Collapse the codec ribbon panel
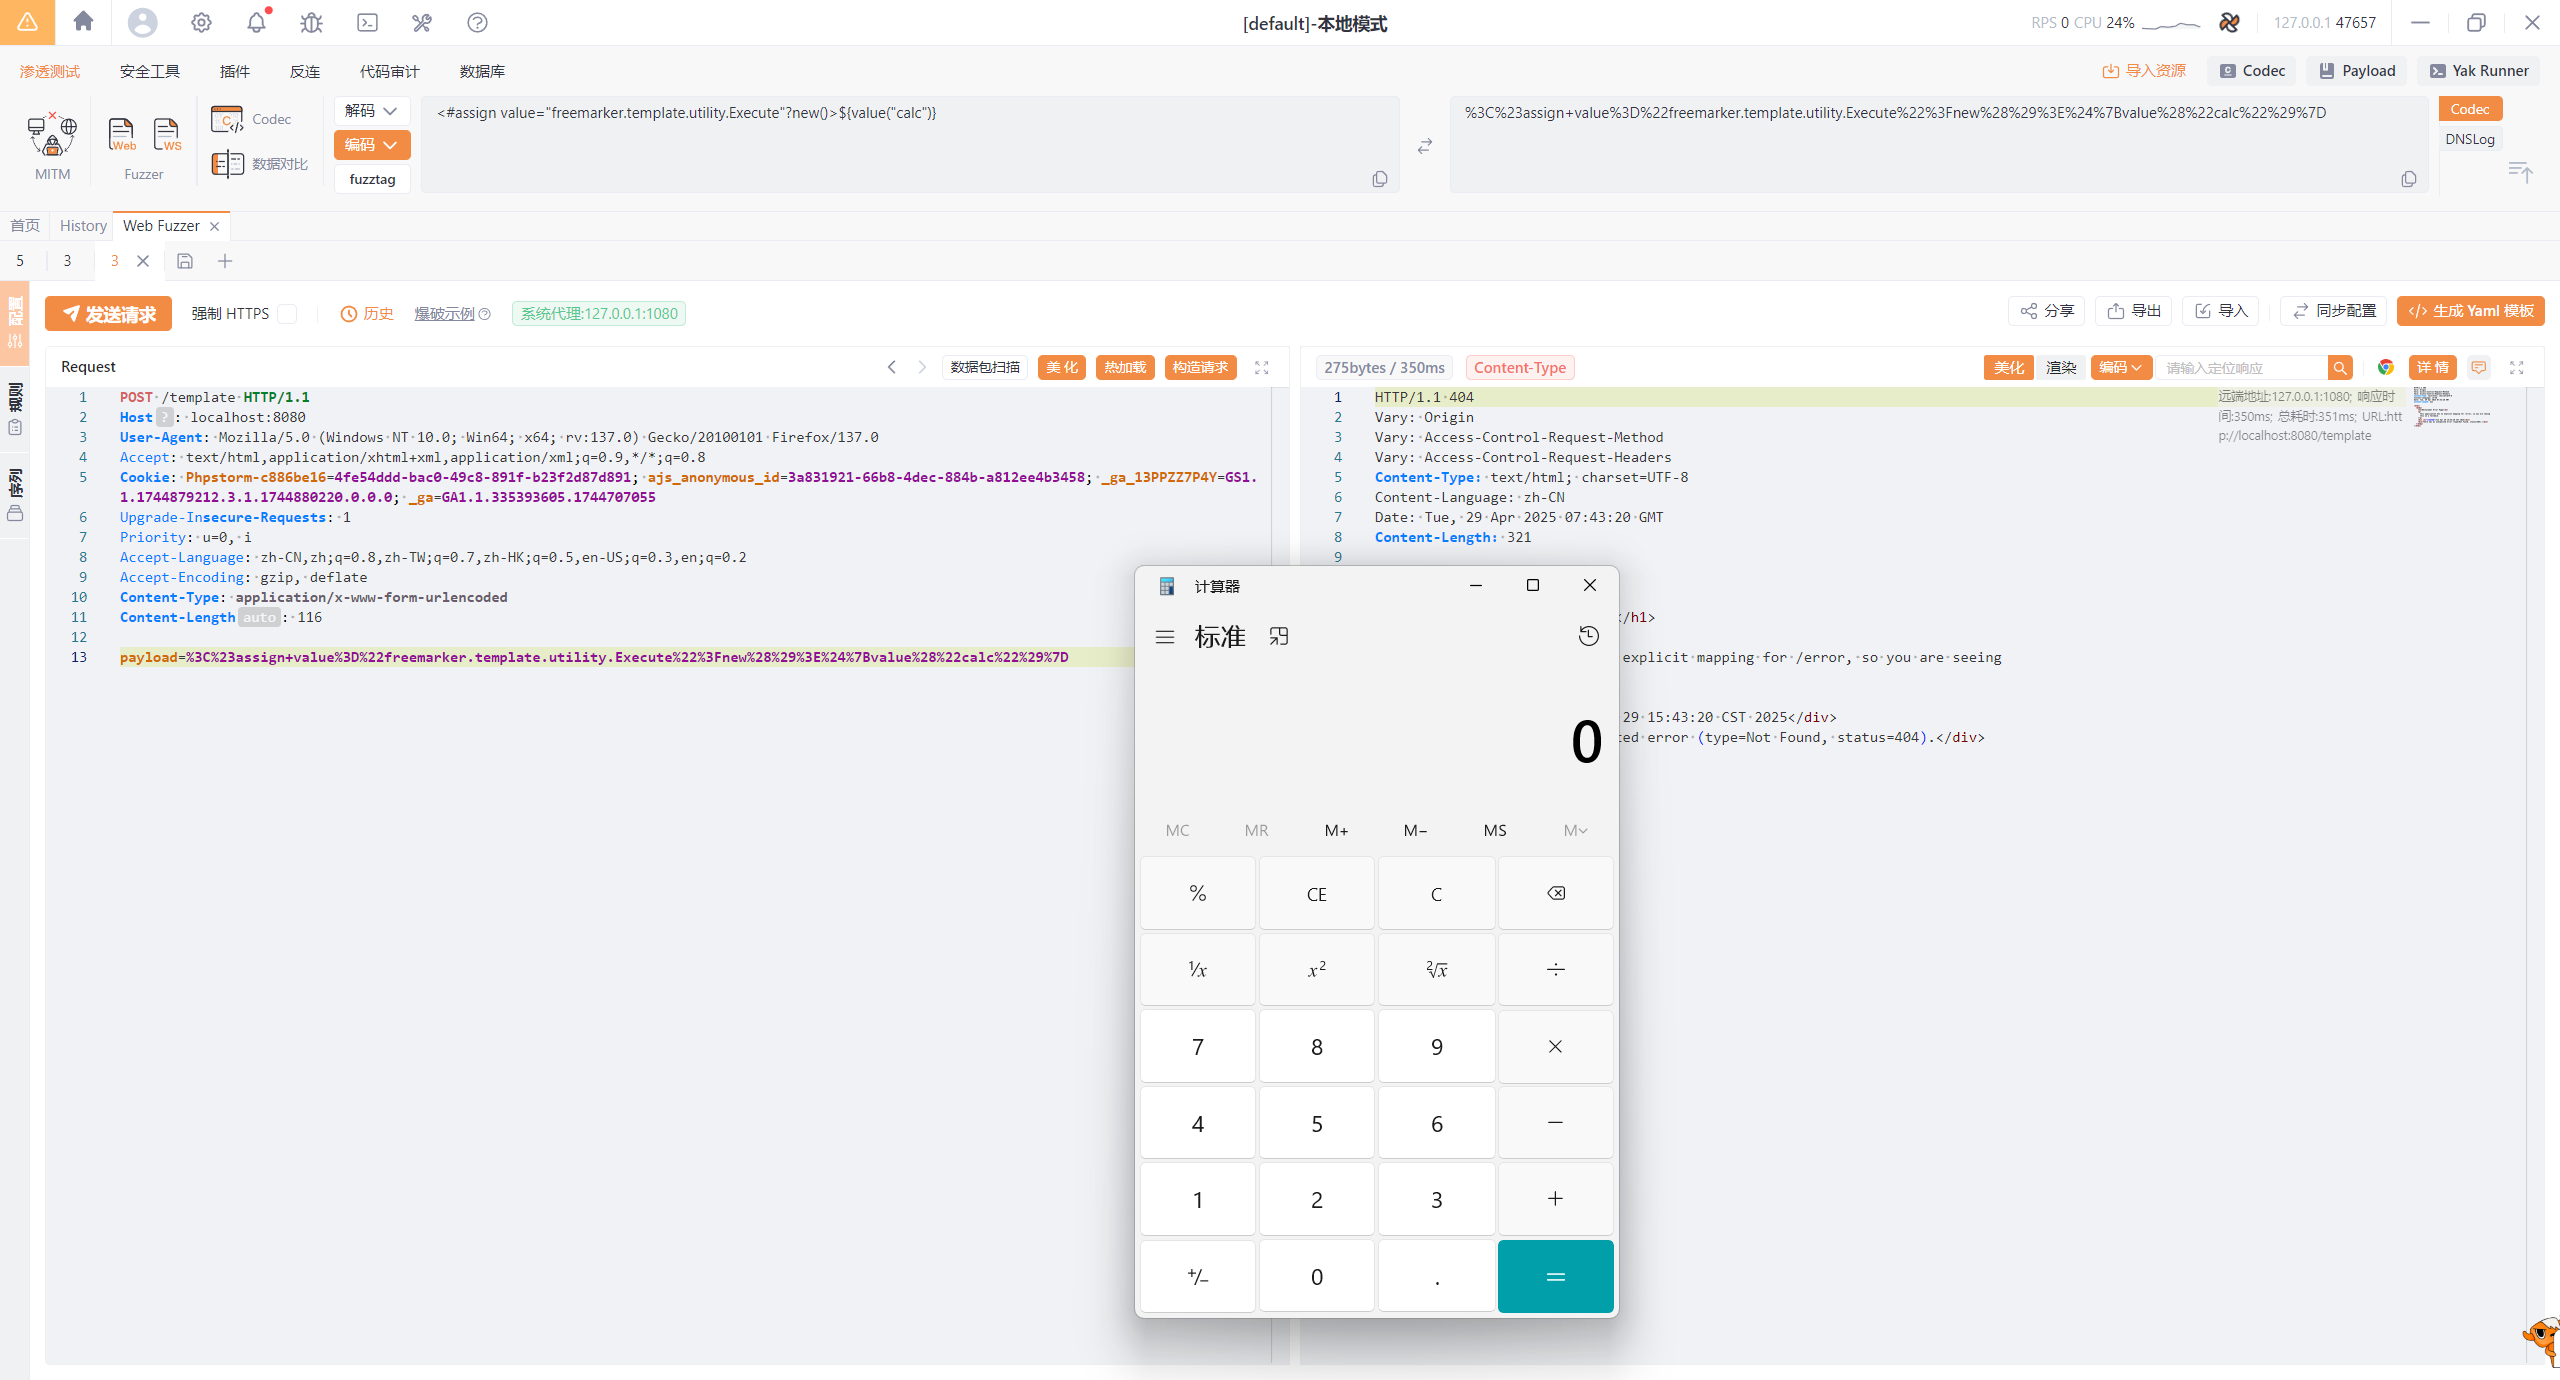Screen dimensions: 2560x1380 point(2521,172)
